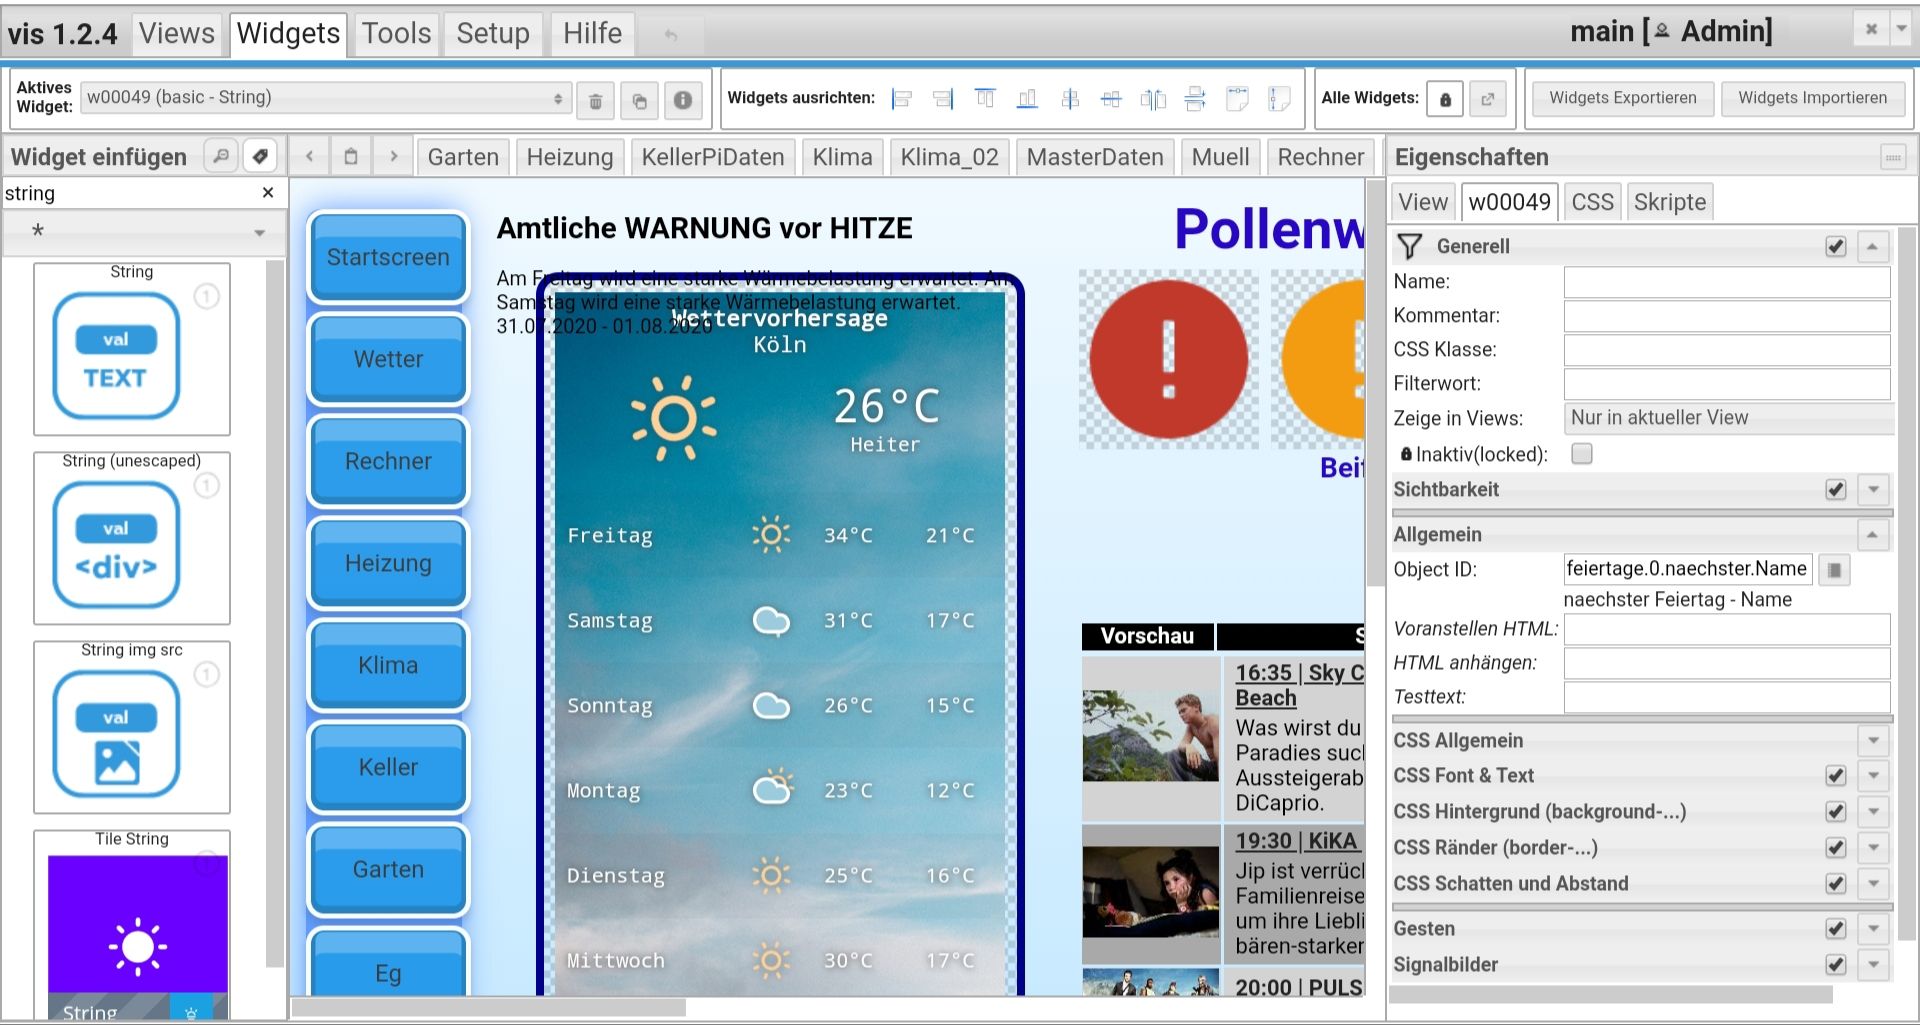The height and width of the screenshot is (1025, 1920).
Task: Switch to the CSS properties tab
Action: 1592,202
